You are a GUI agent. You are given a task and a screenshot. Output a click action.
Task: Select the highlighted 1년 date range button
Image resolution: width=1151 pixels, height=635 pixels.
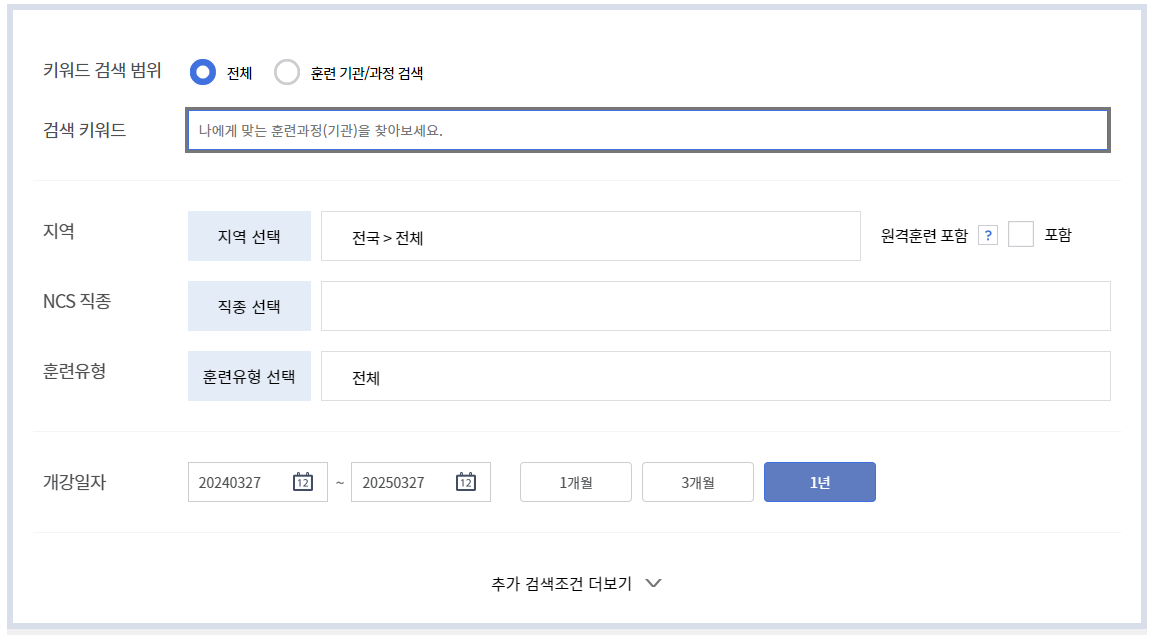point(819,481)
